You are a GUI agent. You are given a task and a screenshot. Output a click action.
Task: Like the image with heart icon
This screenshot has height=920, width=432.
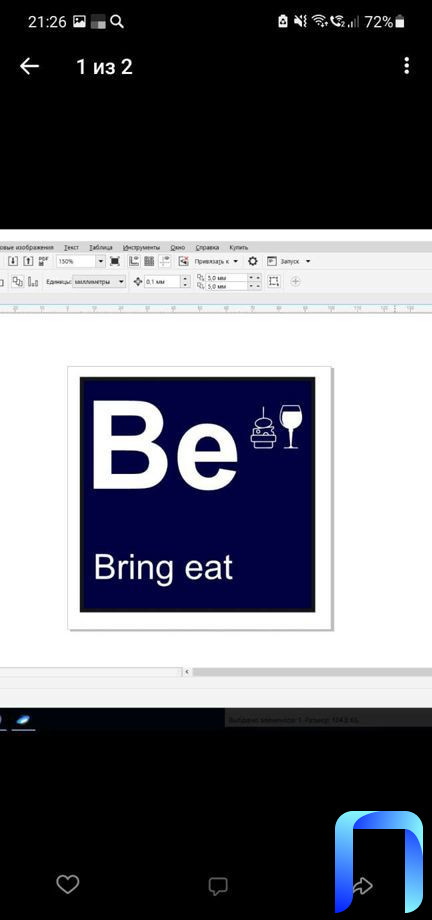click(68, 884)
